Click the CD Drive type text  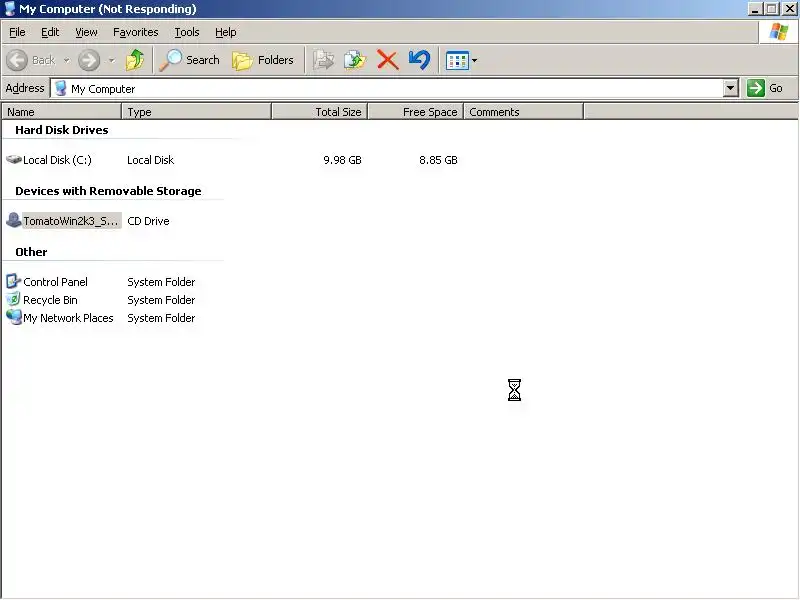click(x=148, y=221)
